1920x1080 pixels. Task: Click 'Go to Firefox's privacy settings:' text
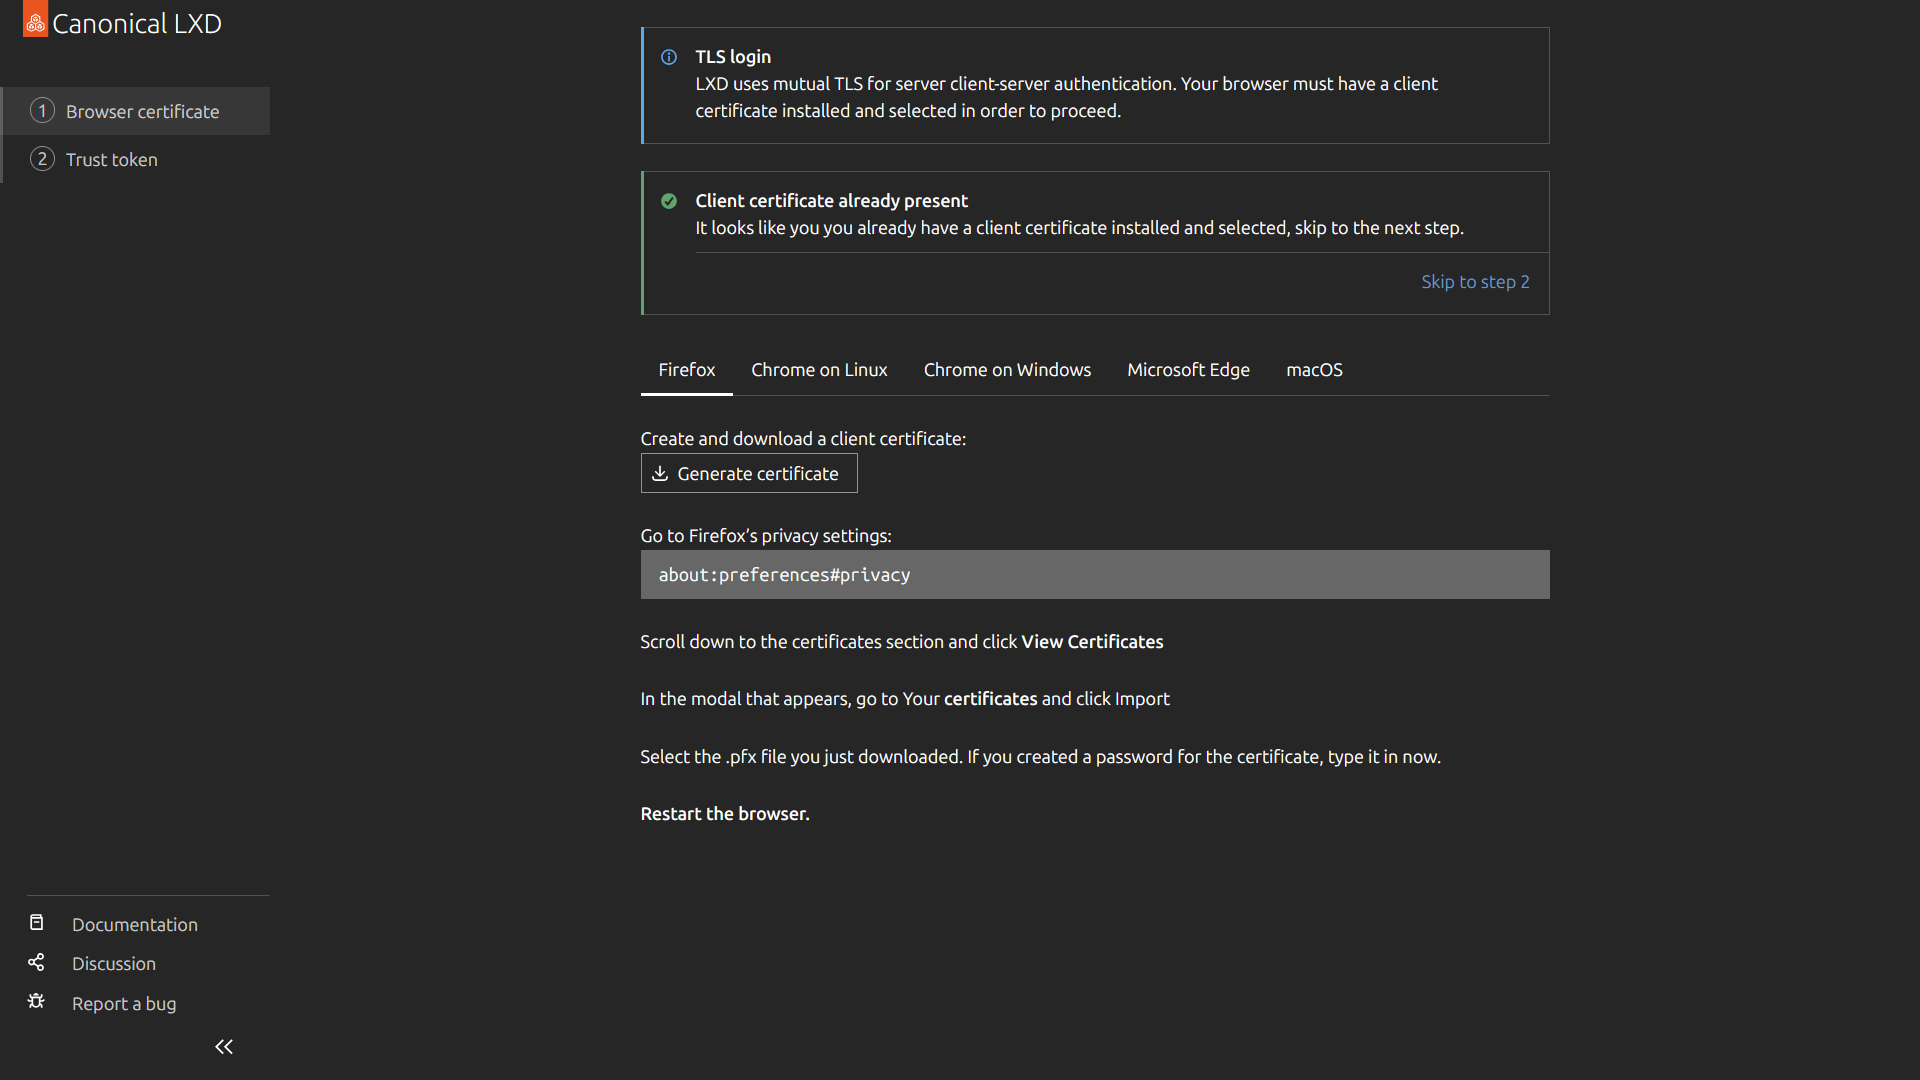[766, 536]
